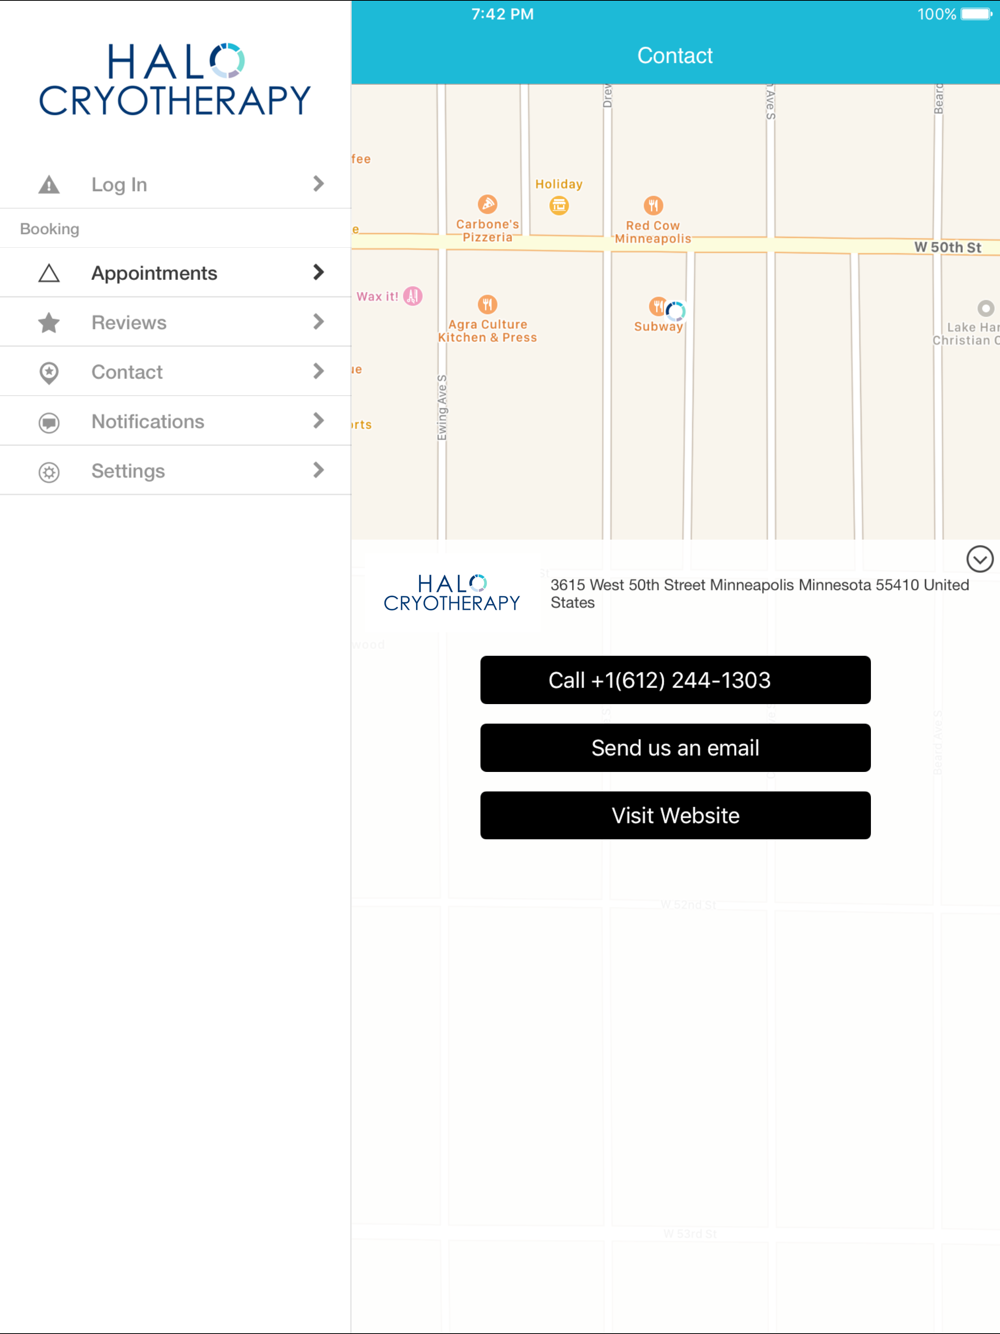
Task: Click the Halo Cryotherapy logo in contact card
Action: coord(452,592)
